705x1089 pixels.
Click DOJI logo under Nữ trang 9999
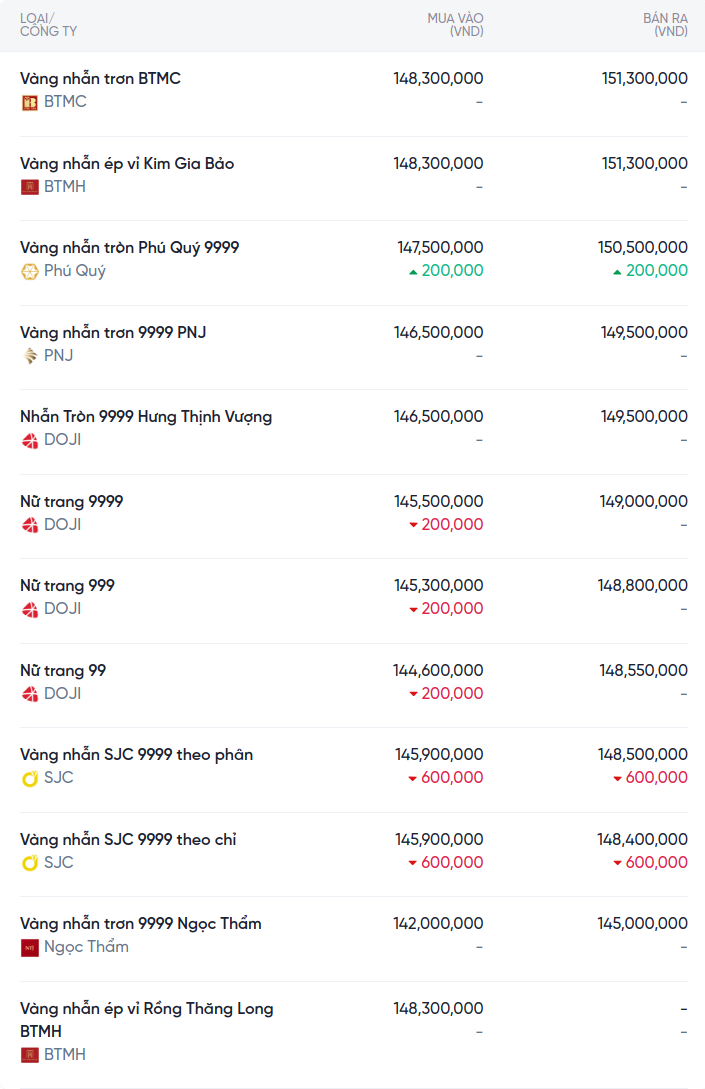(x=30, y=525)
